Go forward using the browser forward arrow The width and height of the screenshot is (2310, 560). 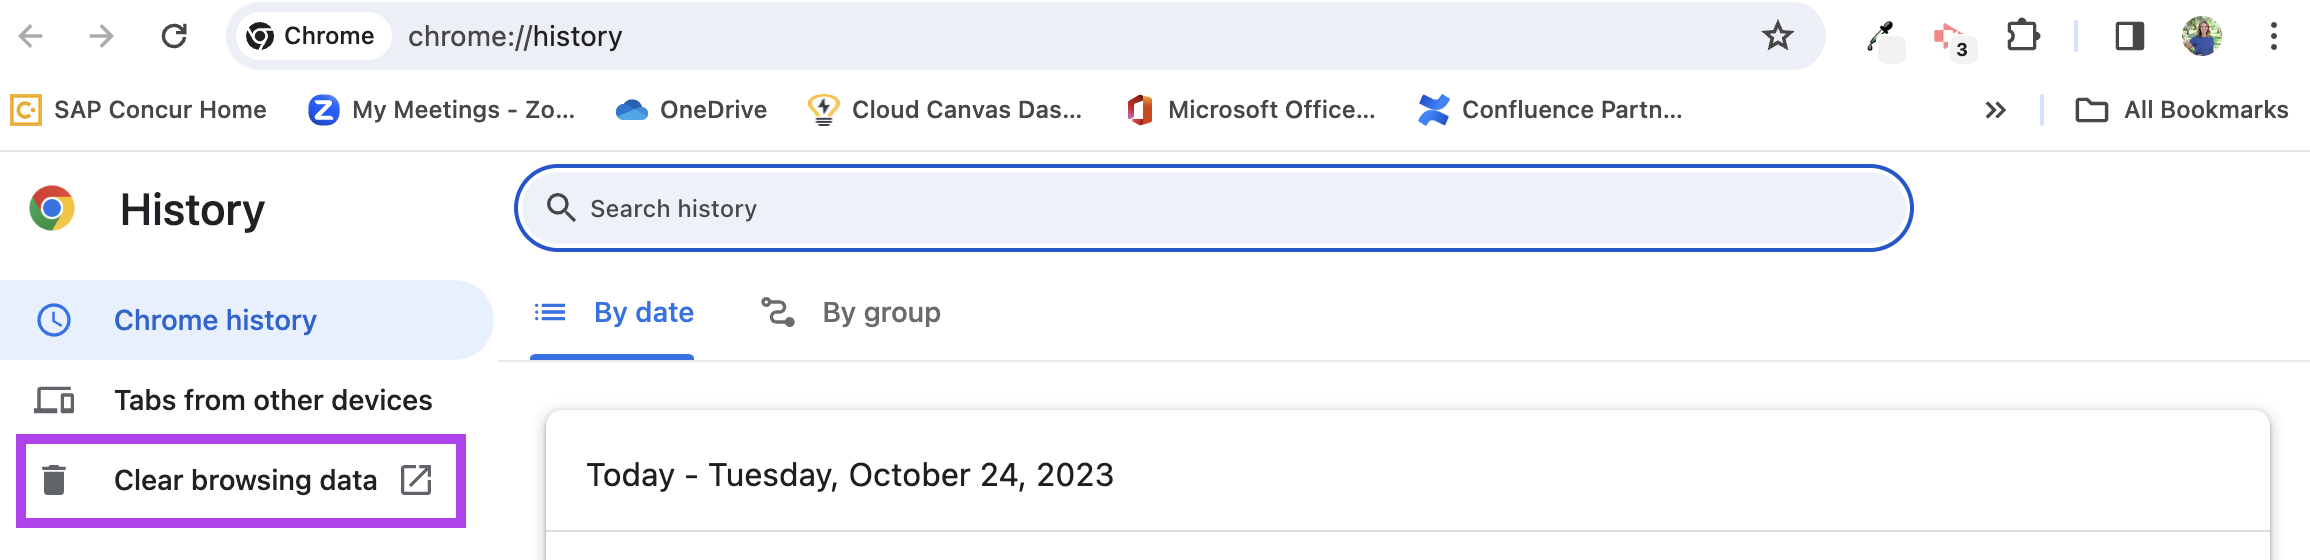102,37
